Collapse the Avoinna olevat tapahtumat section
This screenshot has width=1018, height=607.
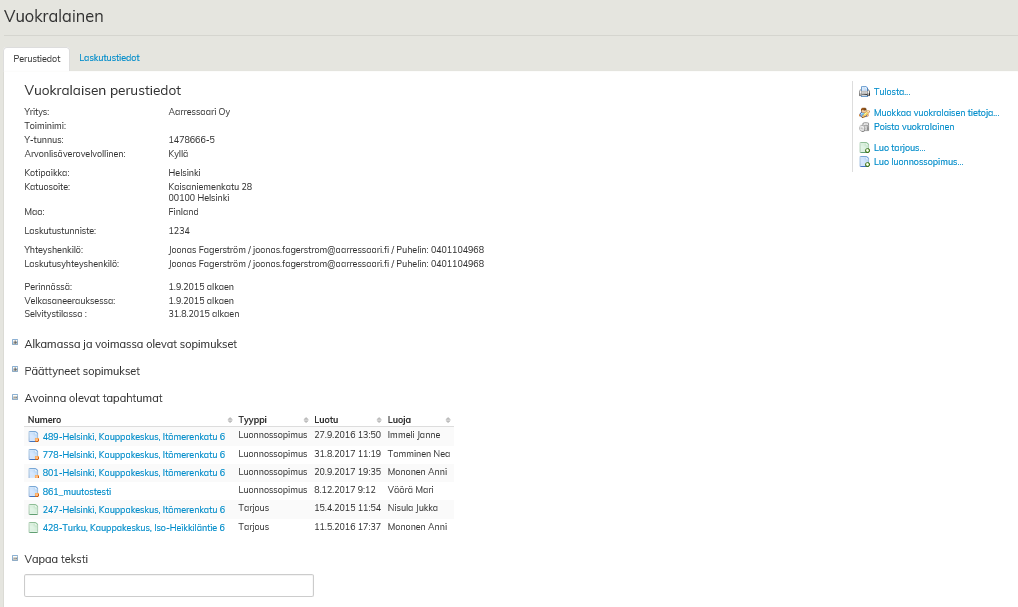(15, 397)
